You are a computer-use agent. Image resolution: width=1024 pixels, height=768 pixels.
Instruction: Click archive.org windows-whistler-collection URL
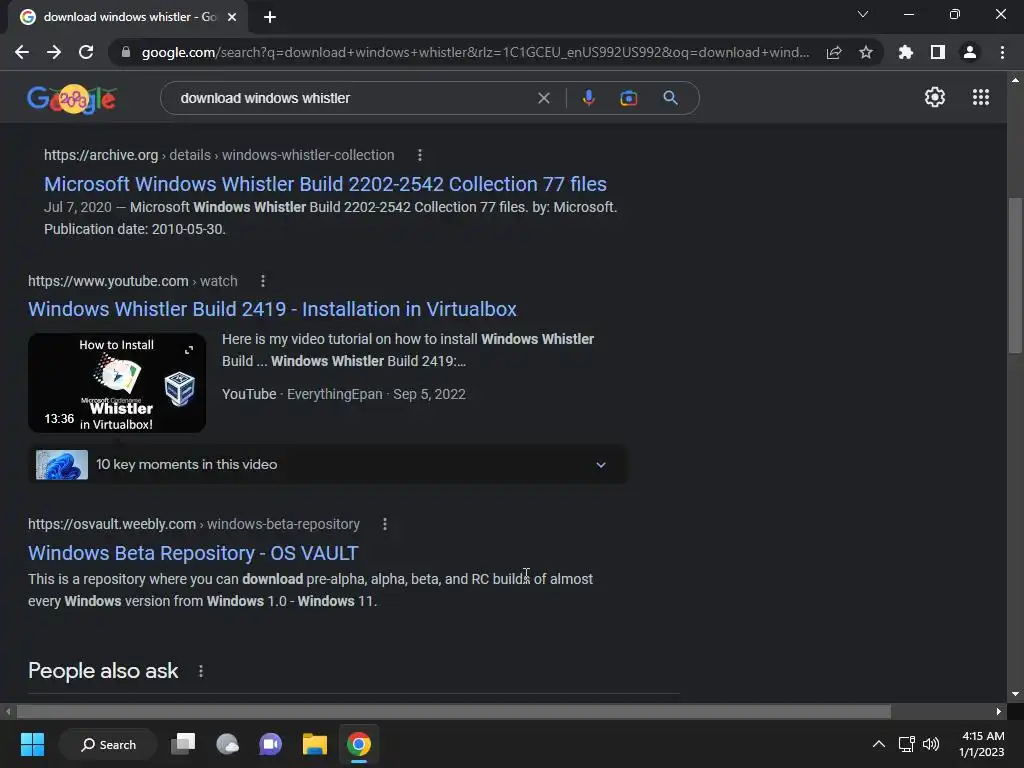(219, 155)
